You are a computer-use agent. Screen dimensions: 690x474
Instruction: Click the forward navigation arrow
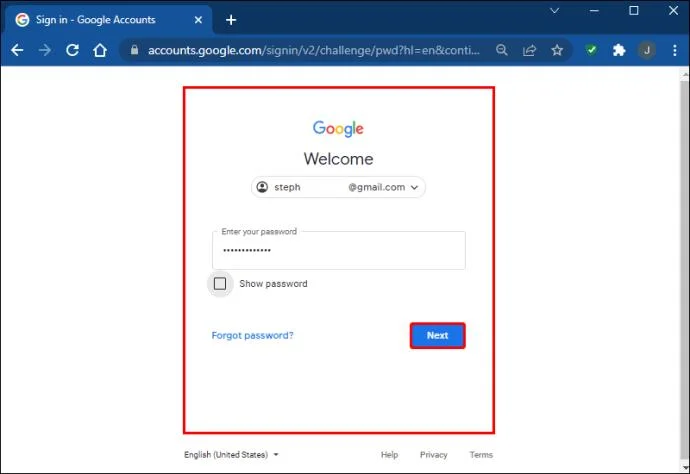[x=44, y=50]
